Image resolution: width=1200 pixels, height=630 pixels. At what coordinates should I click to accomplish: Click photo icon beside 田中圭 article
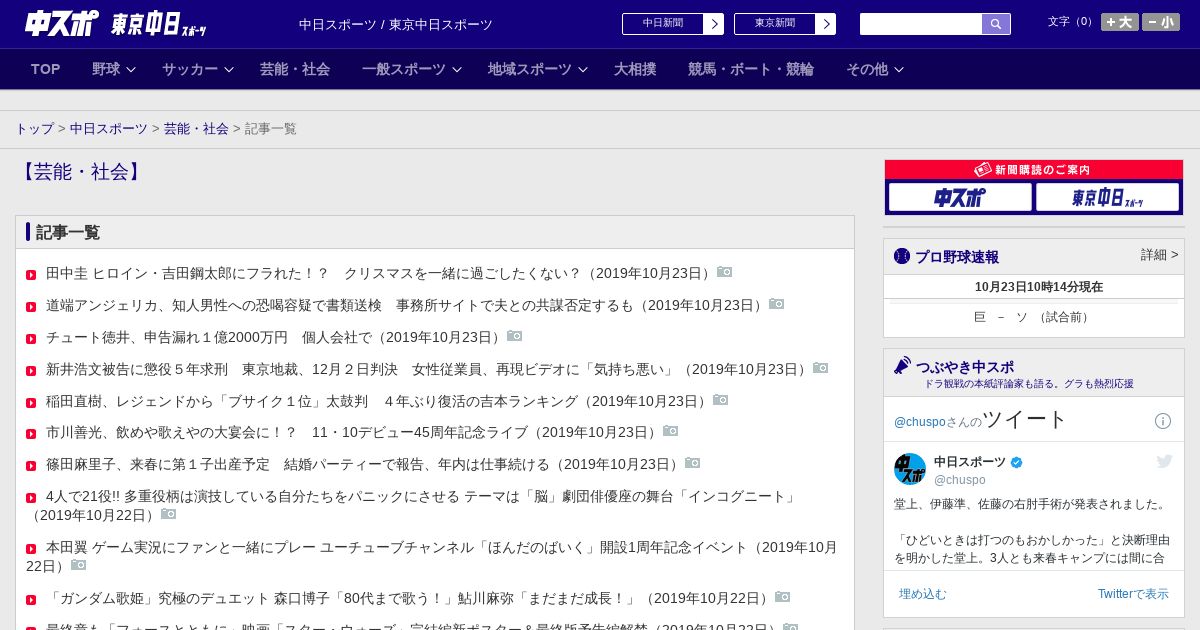pyautogui.click(x=725, y=272)
